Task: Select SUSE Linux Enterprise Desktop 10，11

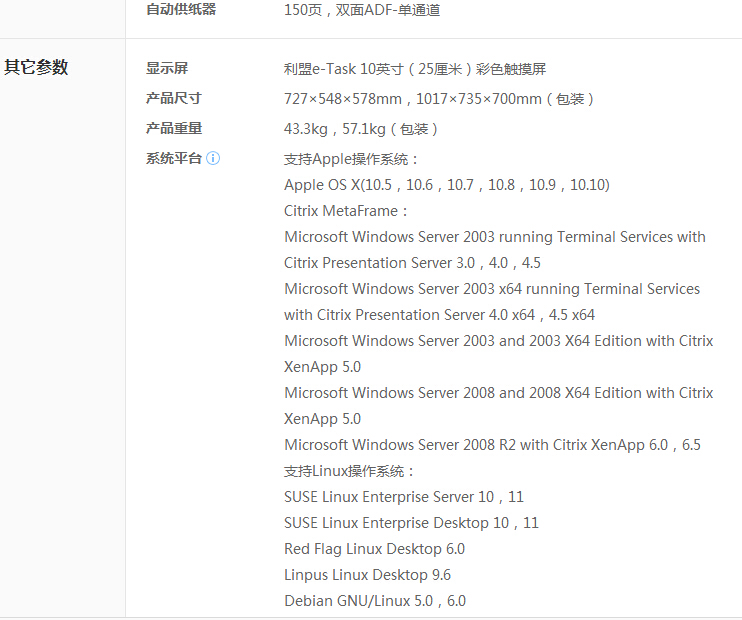Action: point(411,523)
